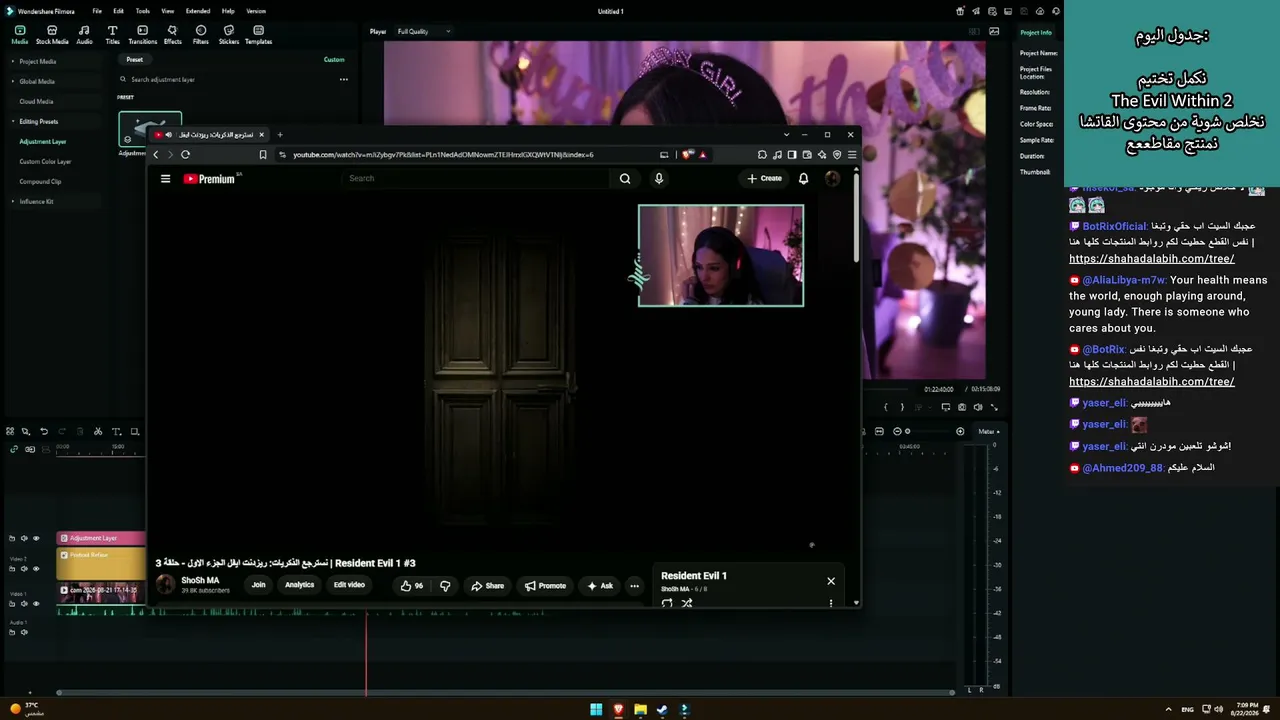Screen dimensions: 1280x720
Task: Open more options next to adjustment layer search
Action: tap(343, 79)
